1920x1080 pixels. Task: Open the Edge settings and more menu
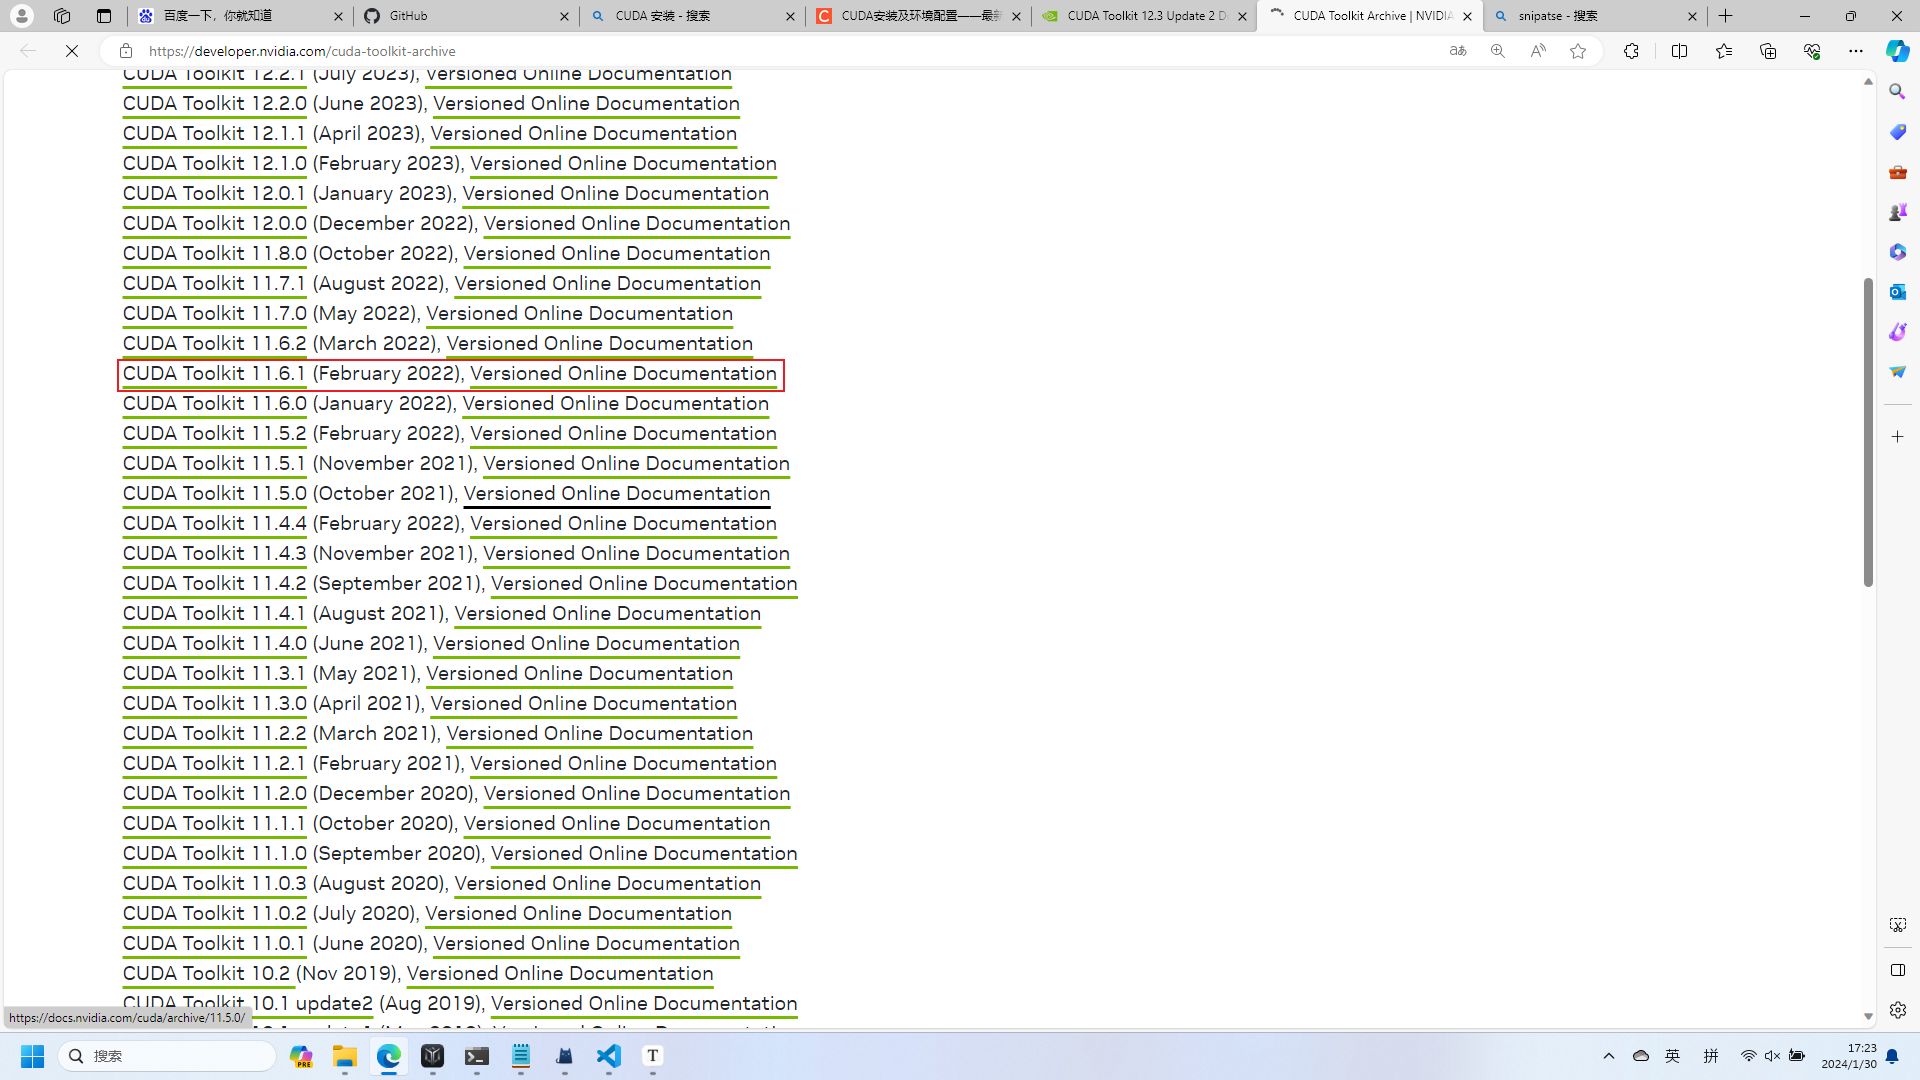(x=1855, y=51)
